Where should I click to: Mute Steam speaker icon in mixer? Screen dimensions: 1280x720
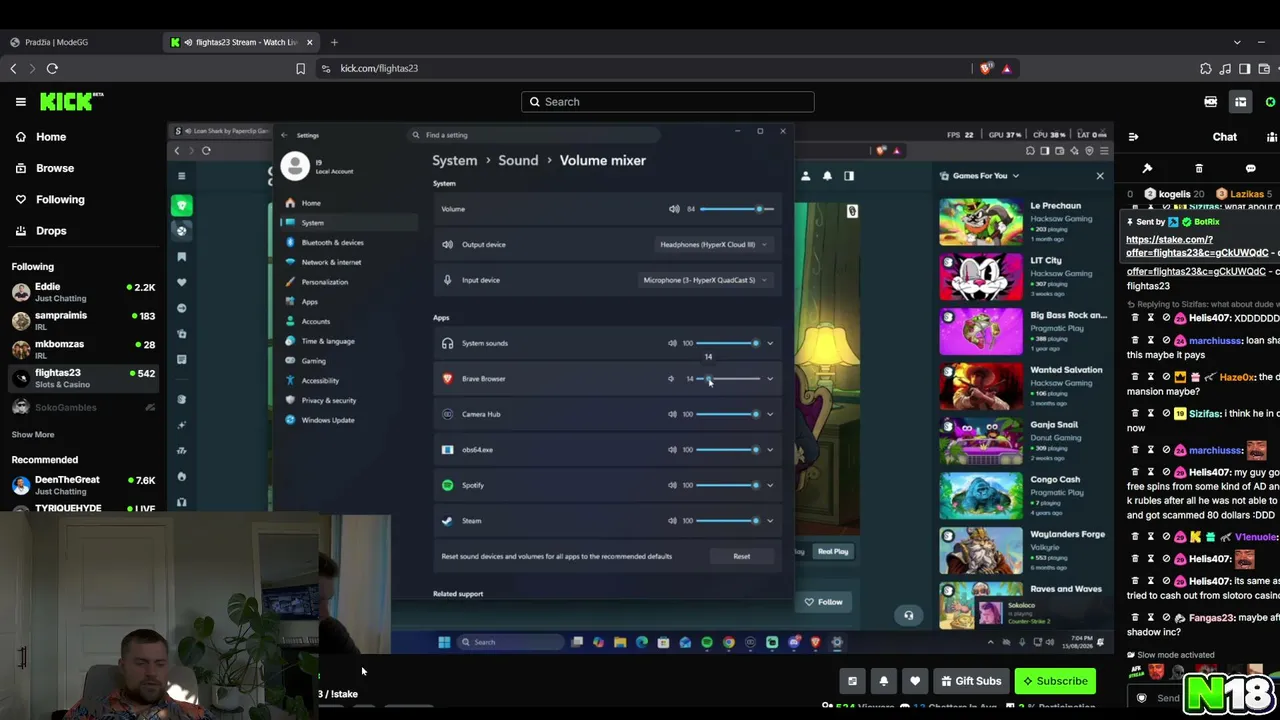tap(672, 521)
